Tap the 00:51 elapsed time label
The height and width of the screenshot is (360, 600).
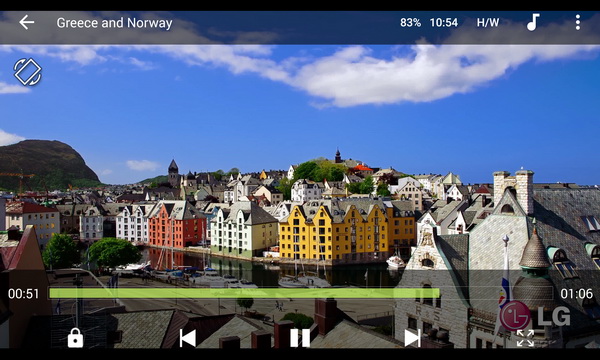point(24,294)
